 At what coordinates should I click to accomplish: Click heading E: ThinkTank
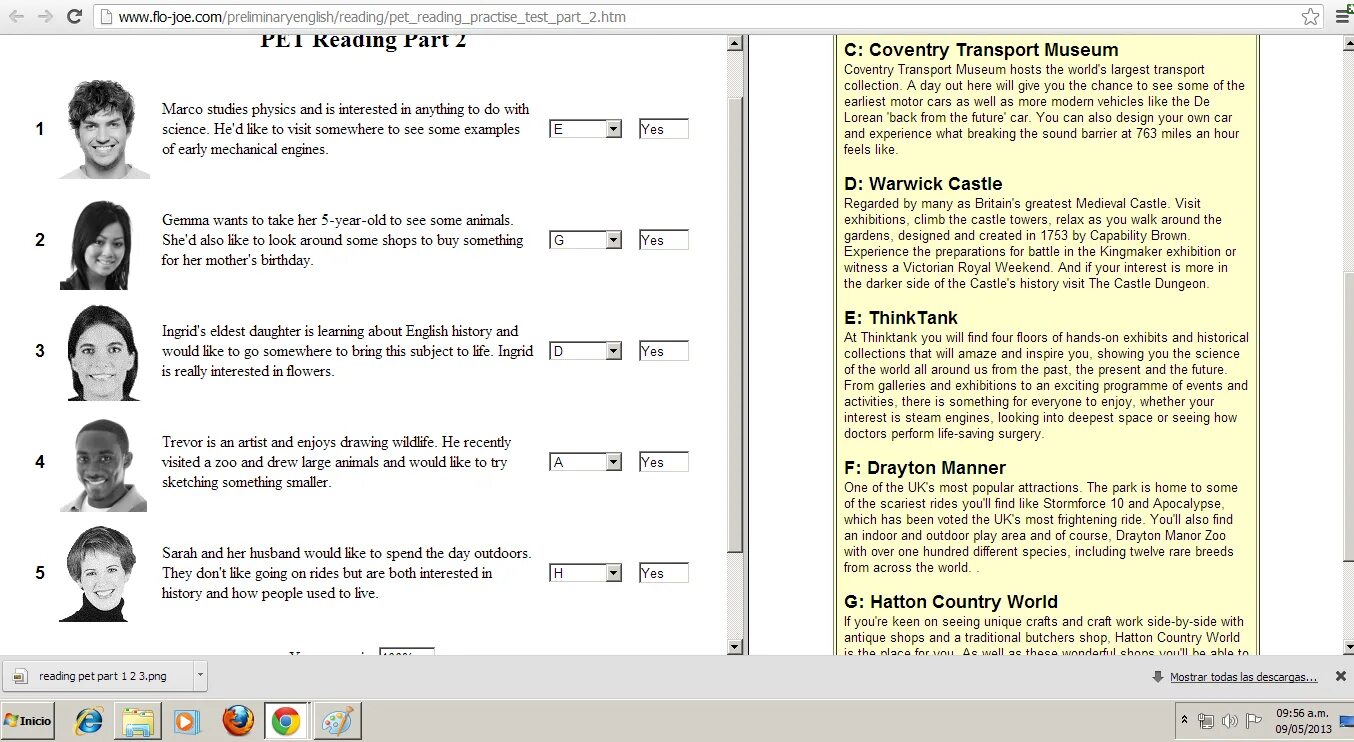[x=901, y=318]
